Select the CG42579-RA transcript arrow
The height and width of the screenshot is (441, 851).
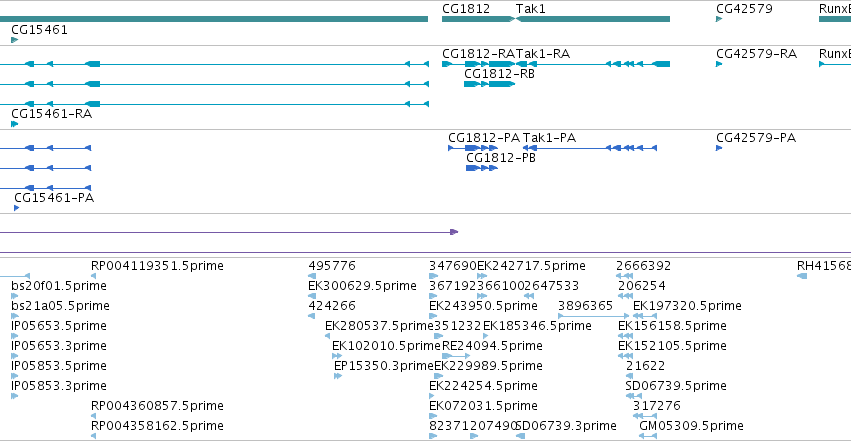click(x=719, y=64)
